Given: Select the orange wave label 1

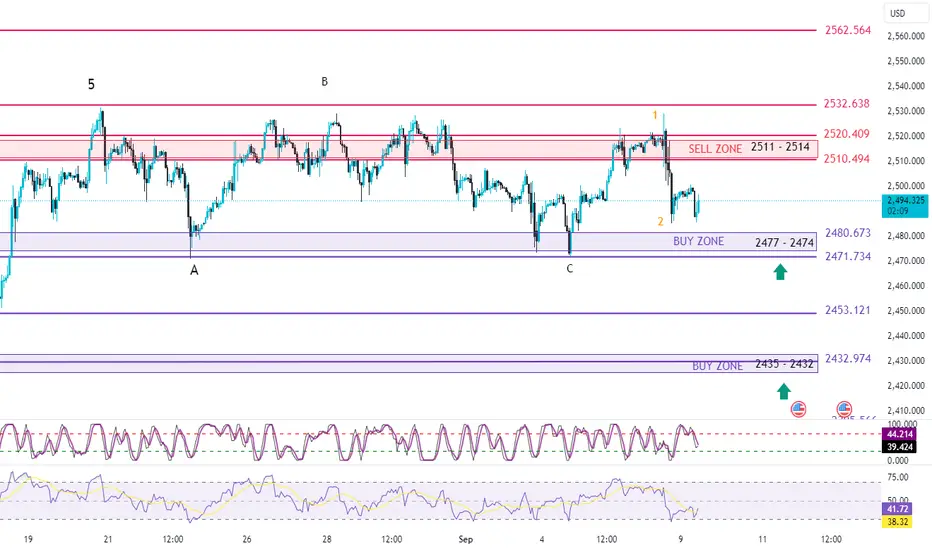Looking at the screenshot, I should [x=655, y=115].
